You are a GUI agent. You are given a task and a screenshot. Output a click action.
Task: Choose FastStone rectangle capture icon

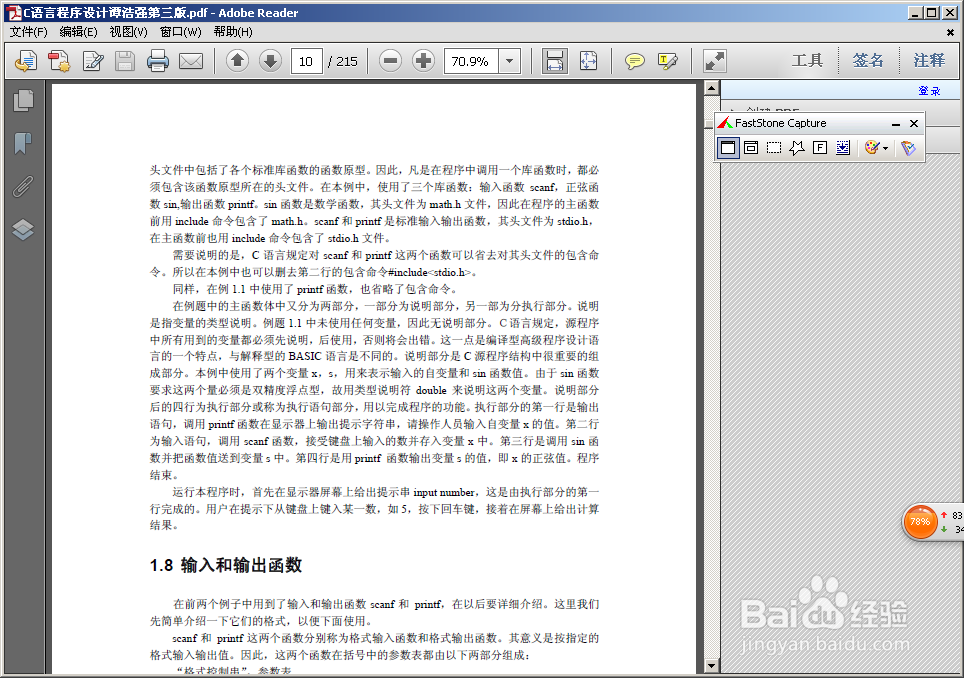click(774, 147)
